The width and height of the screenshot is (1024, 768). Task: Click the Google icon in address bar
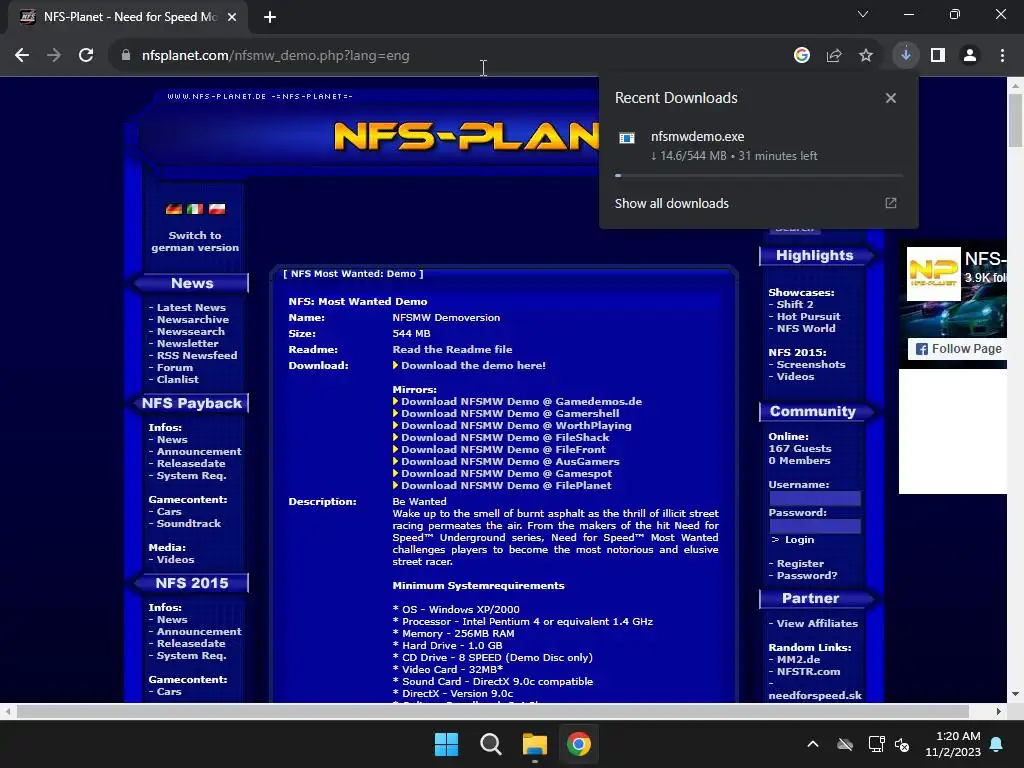(x=801, y=56)
